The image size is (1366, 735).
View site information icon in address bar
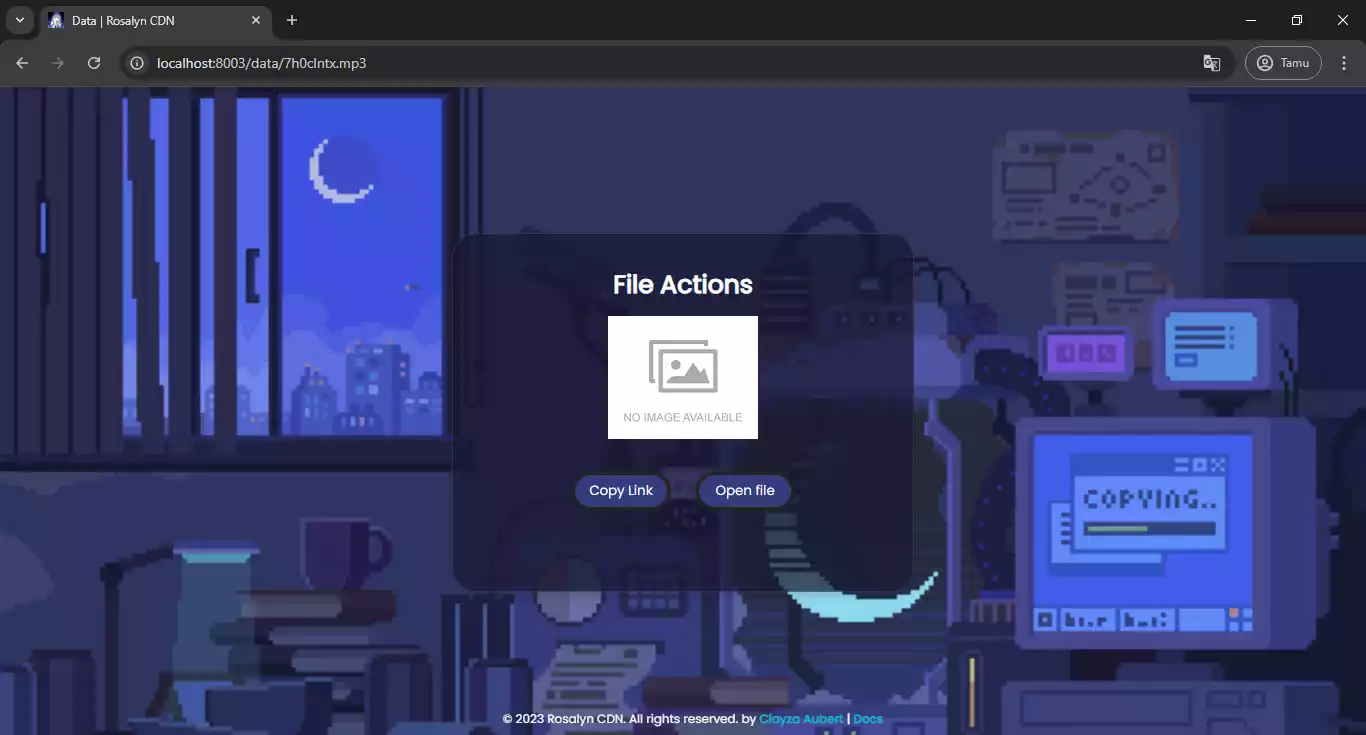click(139, 63)
